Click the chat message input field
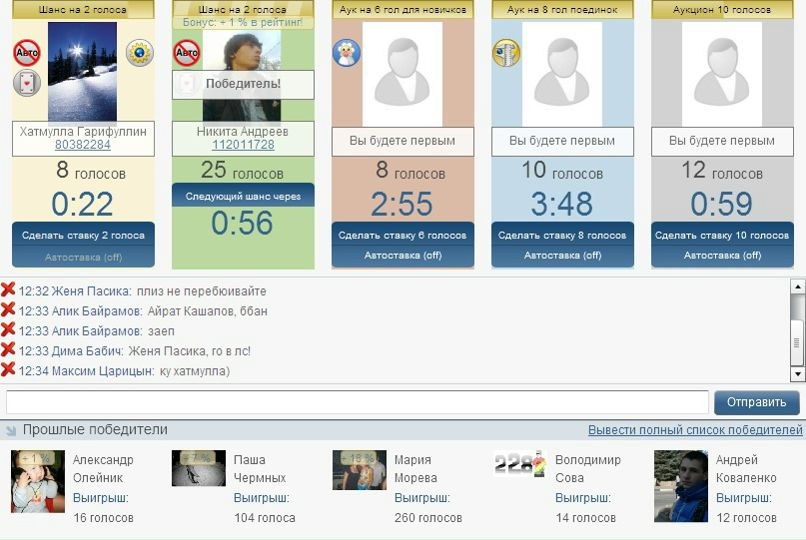The image size is (806, 540). 357,402
